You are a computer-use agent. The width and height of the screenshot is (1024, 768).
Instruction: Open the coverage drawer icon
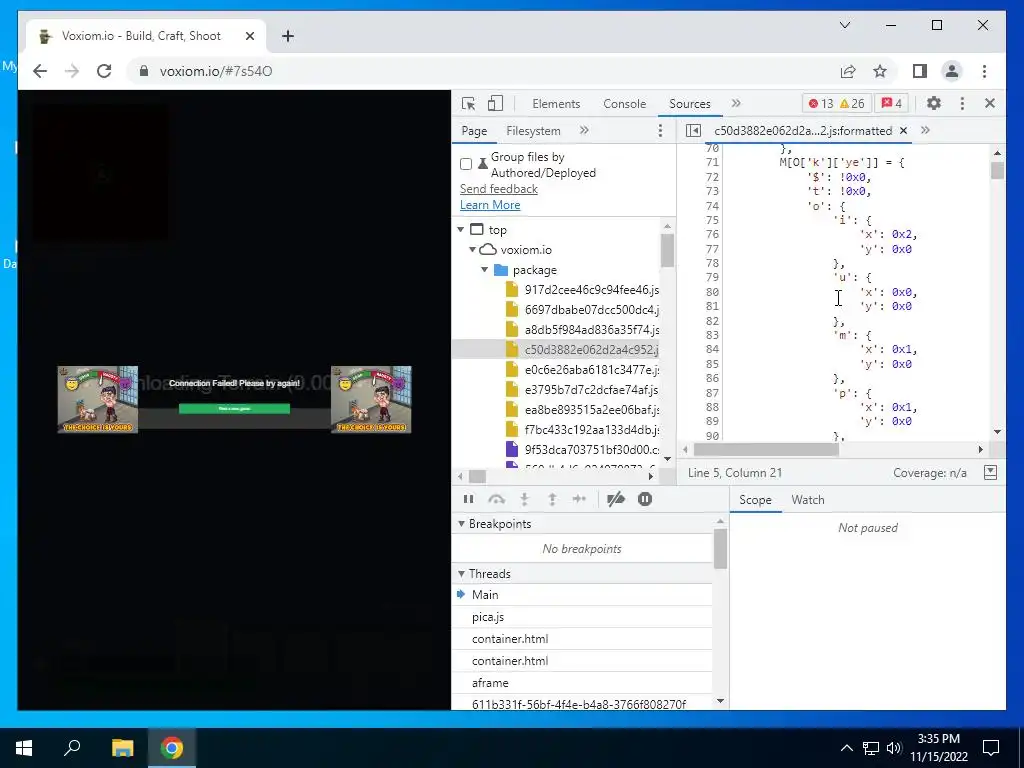click(991, 472)
